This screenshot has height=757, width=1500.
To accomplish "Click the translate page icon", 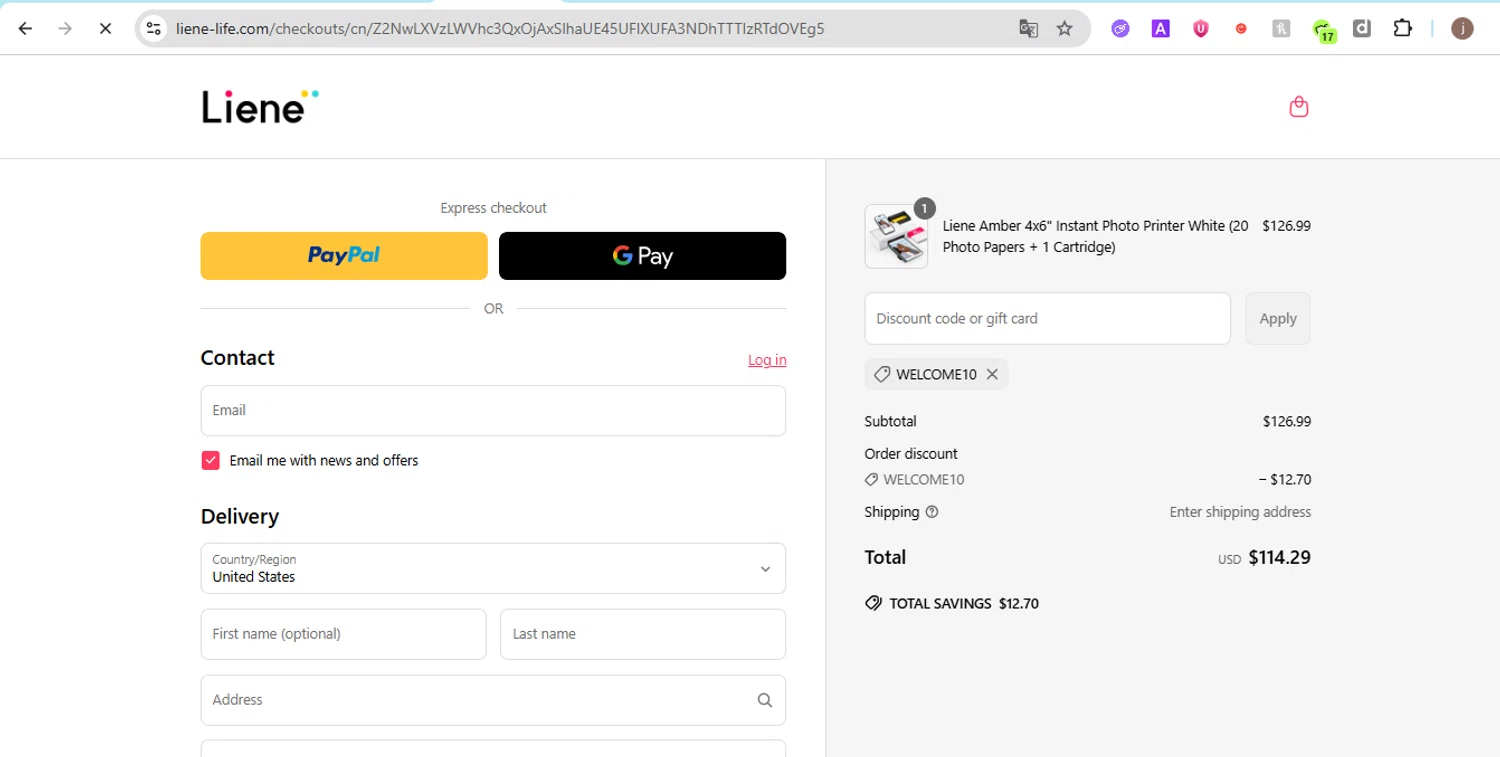I will click(1028, 29).
